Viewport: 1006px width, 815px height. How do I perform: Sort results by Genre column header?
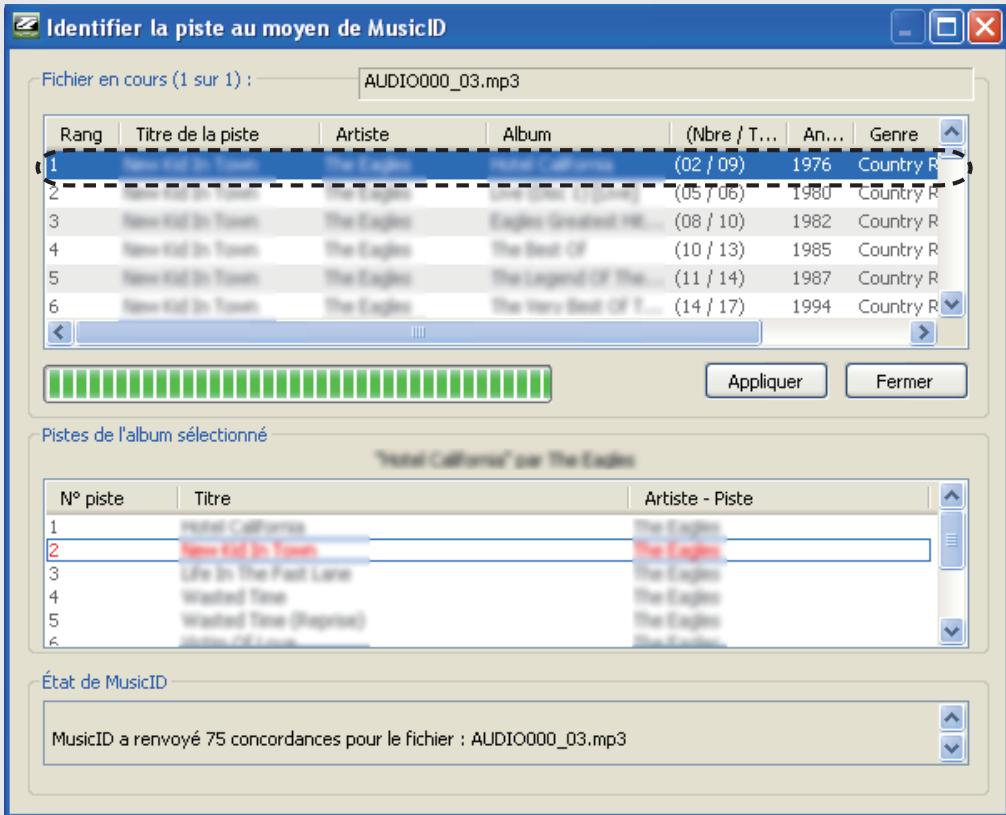click(896, 134)
